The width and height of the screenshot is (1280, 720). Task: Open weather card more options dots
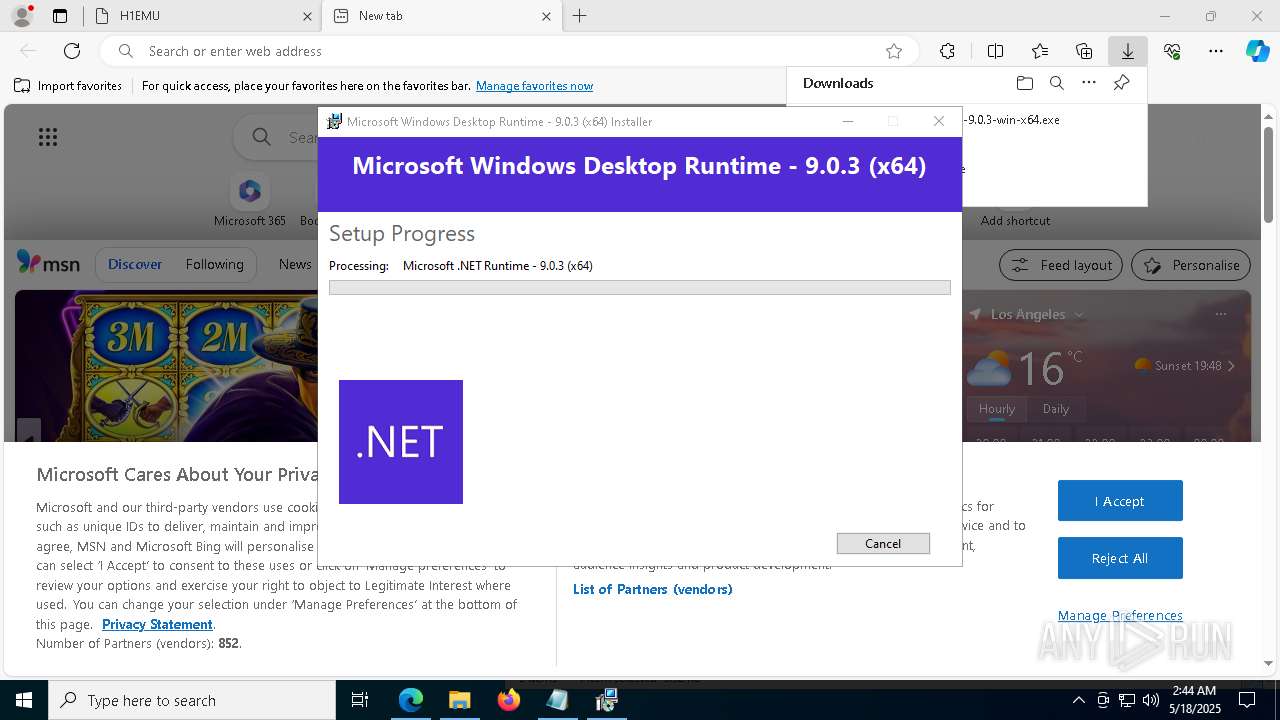pyautogui.click(x=1220, y=314)
